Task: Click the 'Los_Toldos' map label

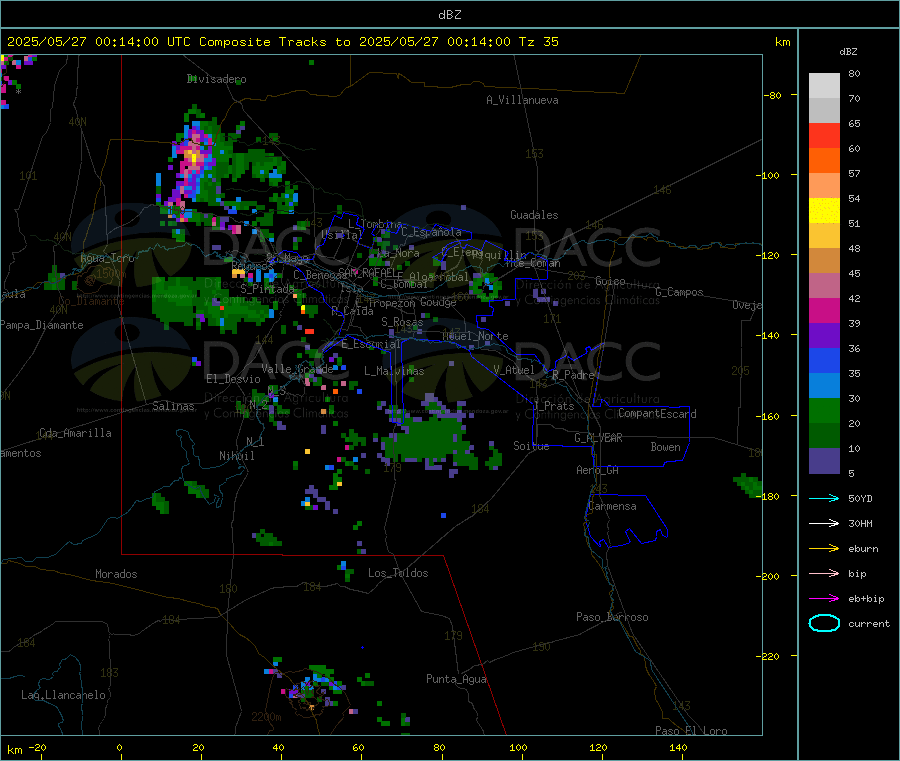Action: point(398,573)
